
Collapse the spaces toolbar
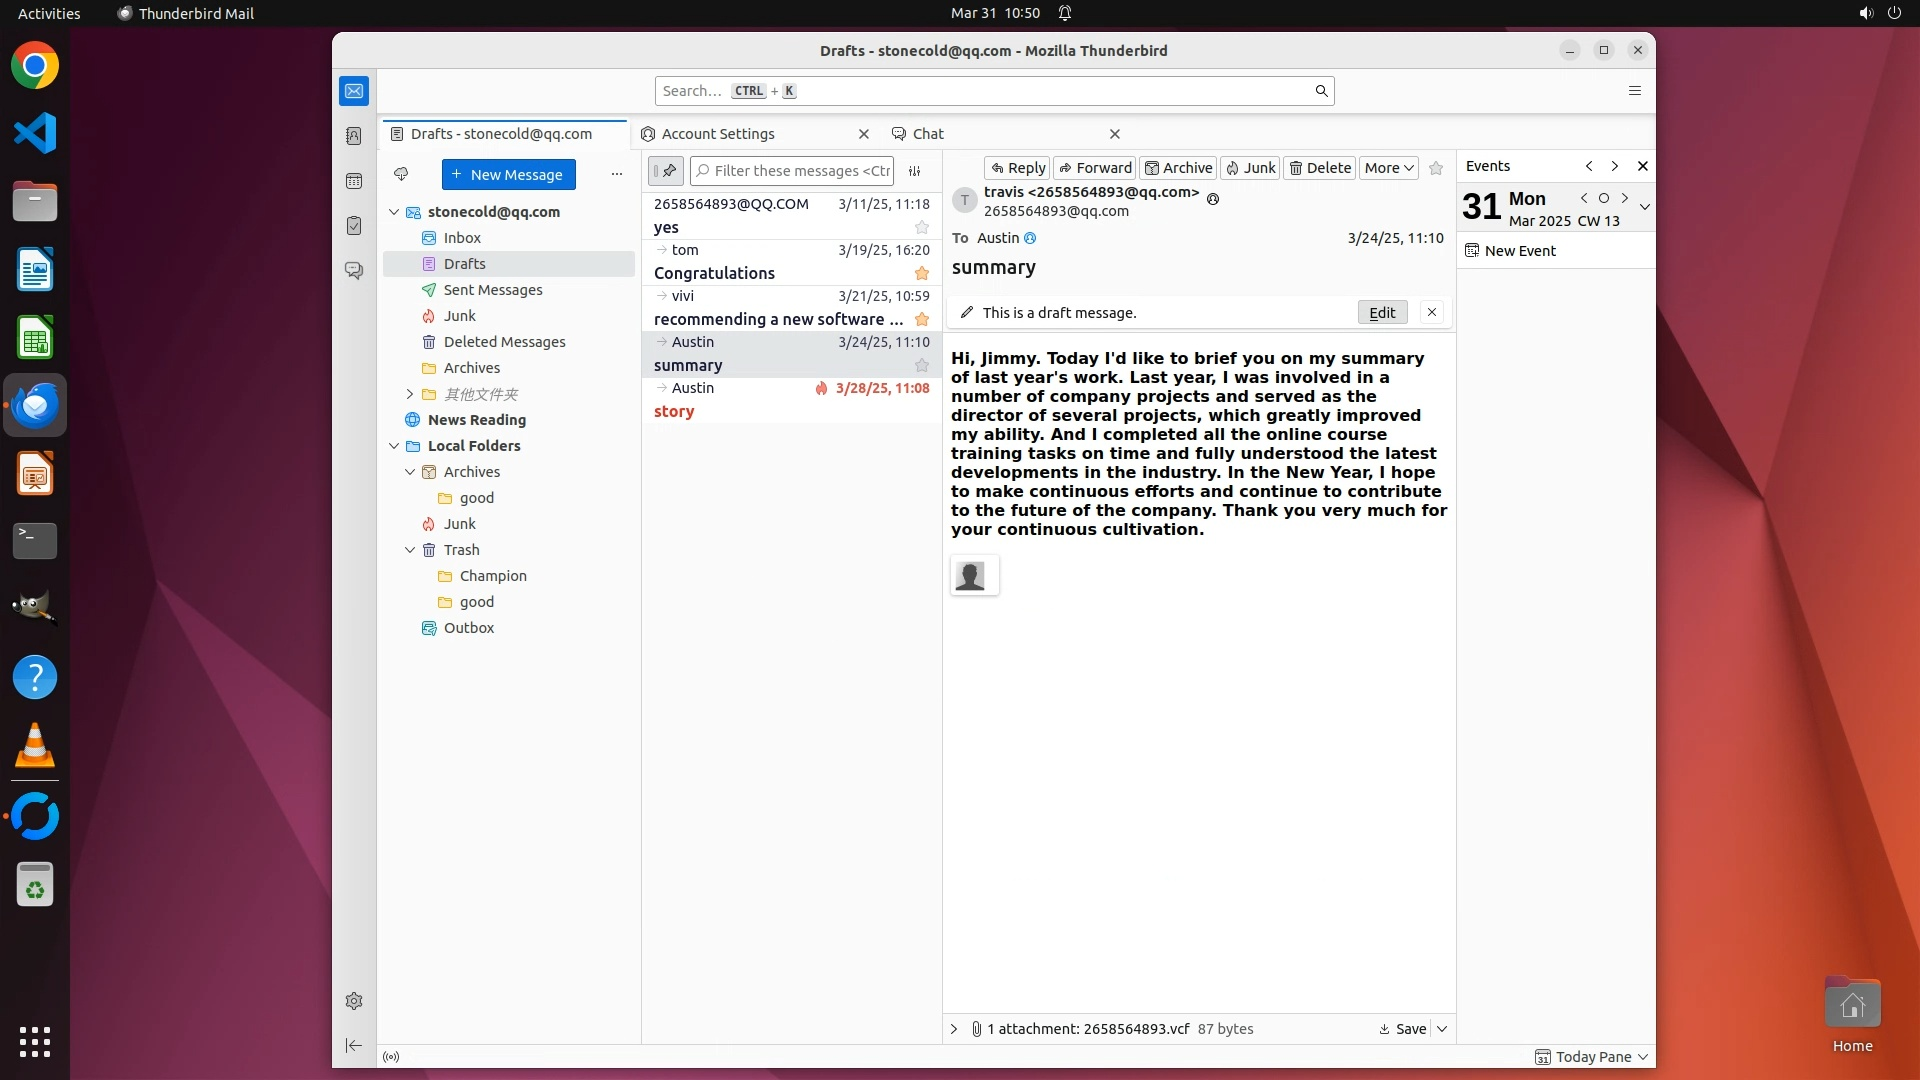[x=354, y=1045]
